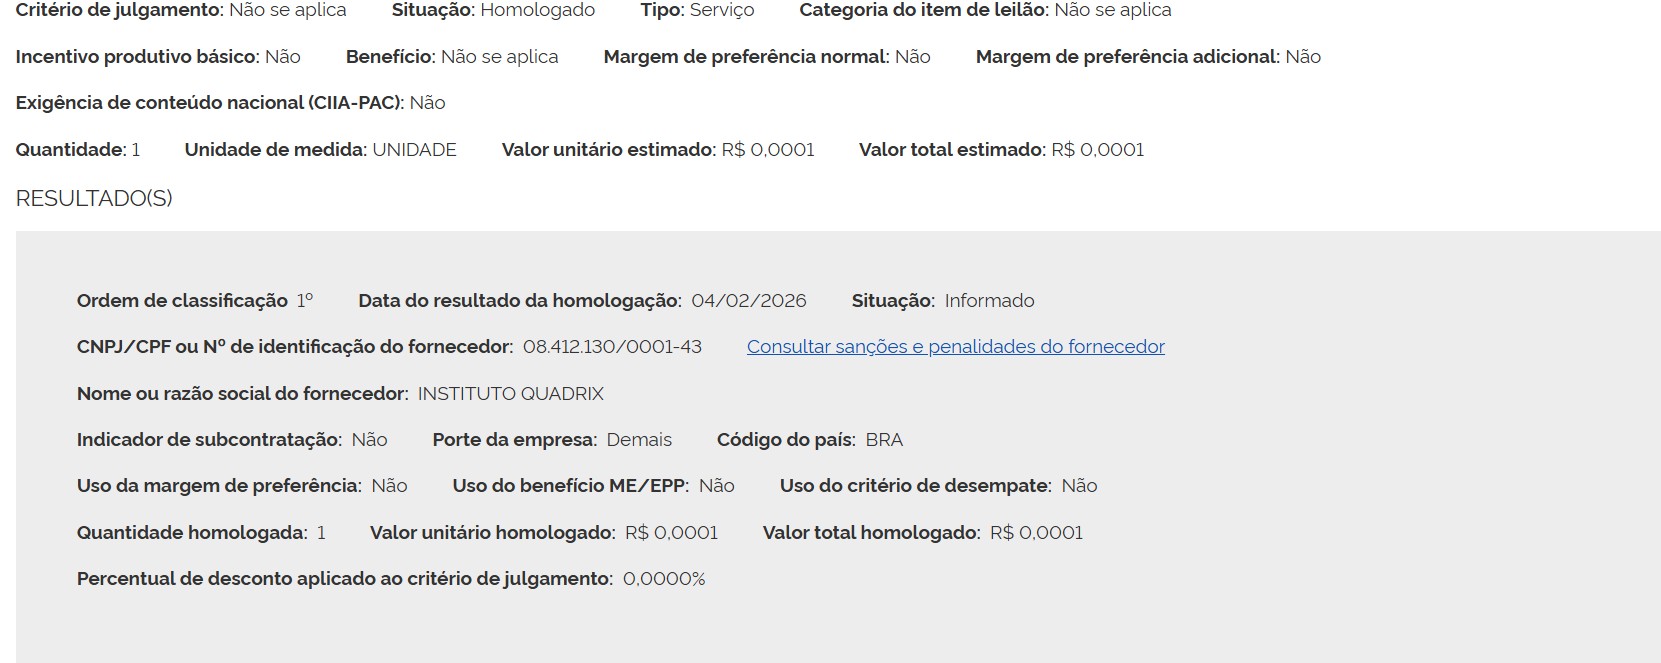Image resolution: width=1661 pixels, height=663 pixels.
Task: Click the Situação value Homologado
Action: click(x=537, y=10)
